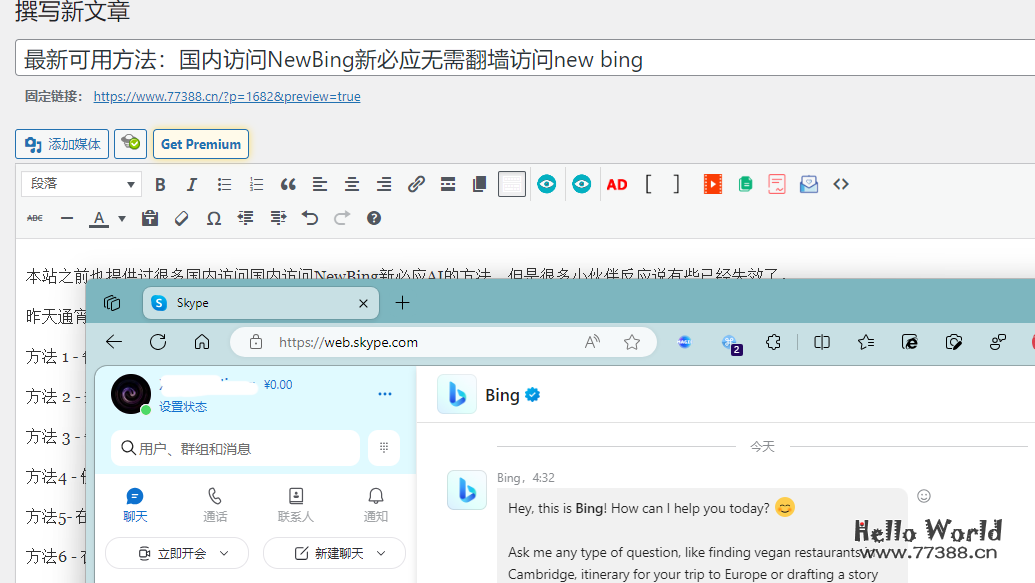1035x583 pixels.
Task: Undo the last edit
Action: click(310, 218)
